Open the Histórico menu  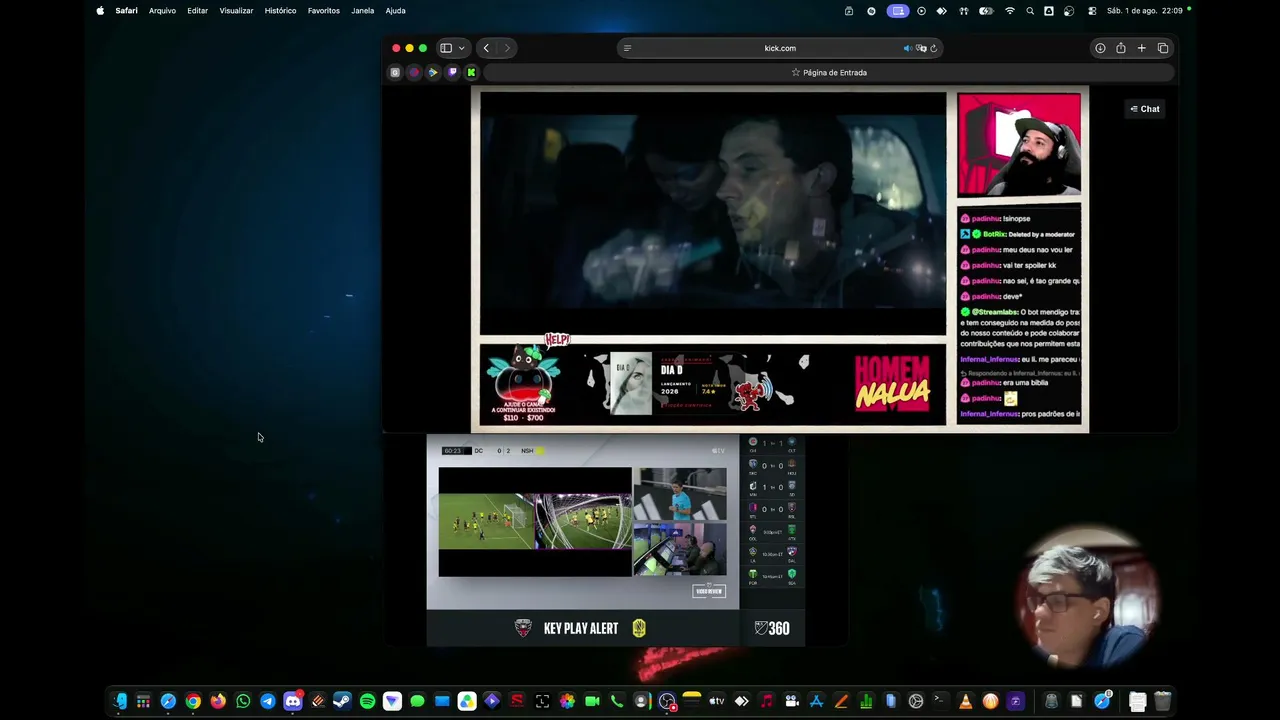[280, 11]
